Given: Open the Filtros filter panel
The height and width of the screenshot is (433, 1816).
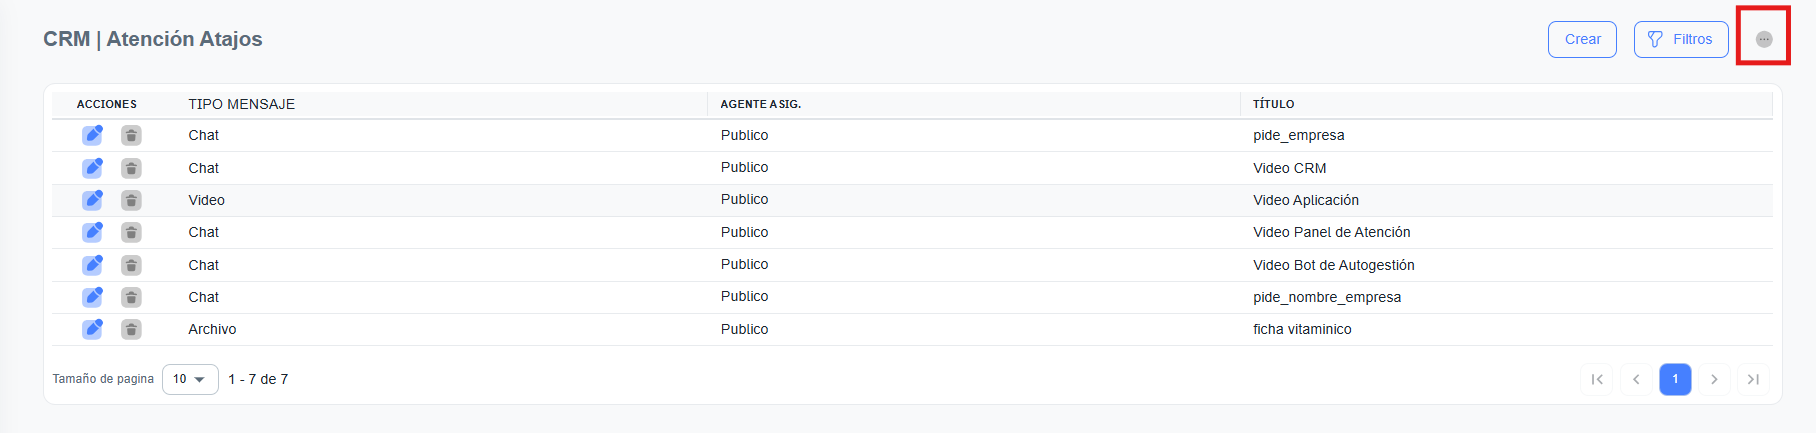Looking at the screenshot, I should (1680, 39).
